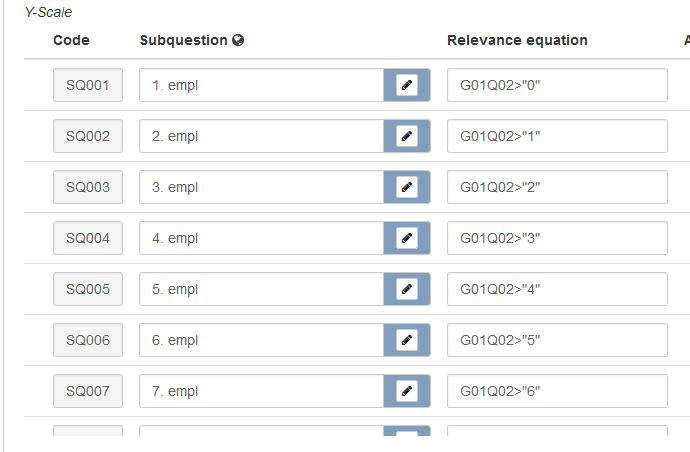This screenshot has height=452, width=690.
Task: Click subquestion text field '1. empl'
Action: tap(261, 85)
